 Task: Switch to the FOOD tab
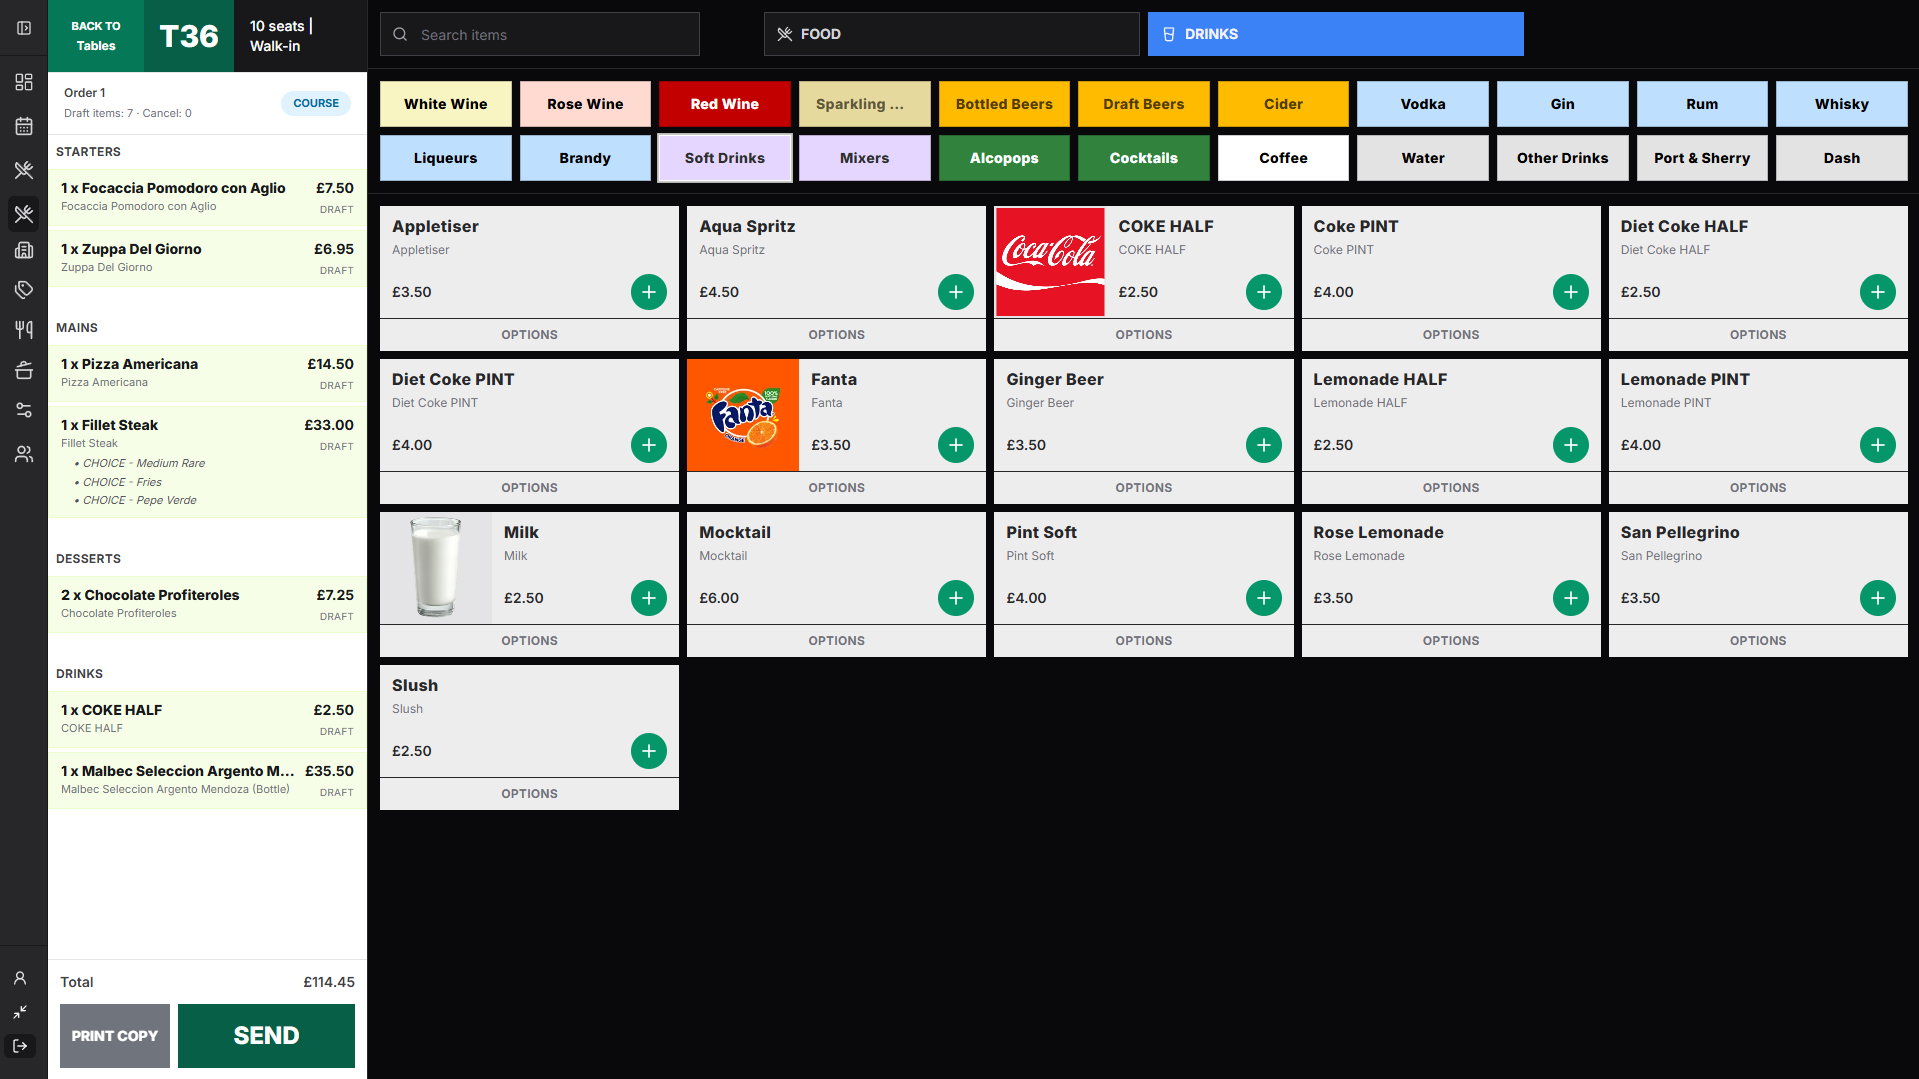click(951, 34)
